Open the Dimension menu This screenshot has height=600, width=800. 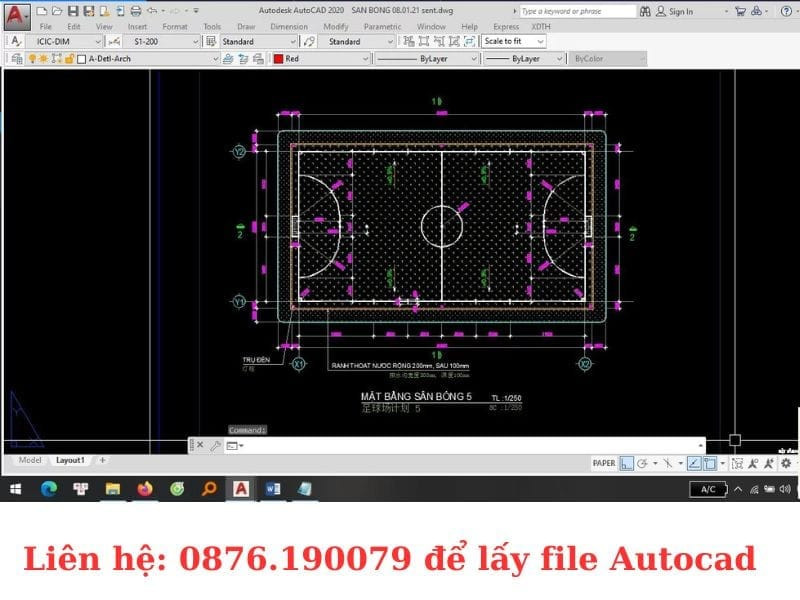289,27
